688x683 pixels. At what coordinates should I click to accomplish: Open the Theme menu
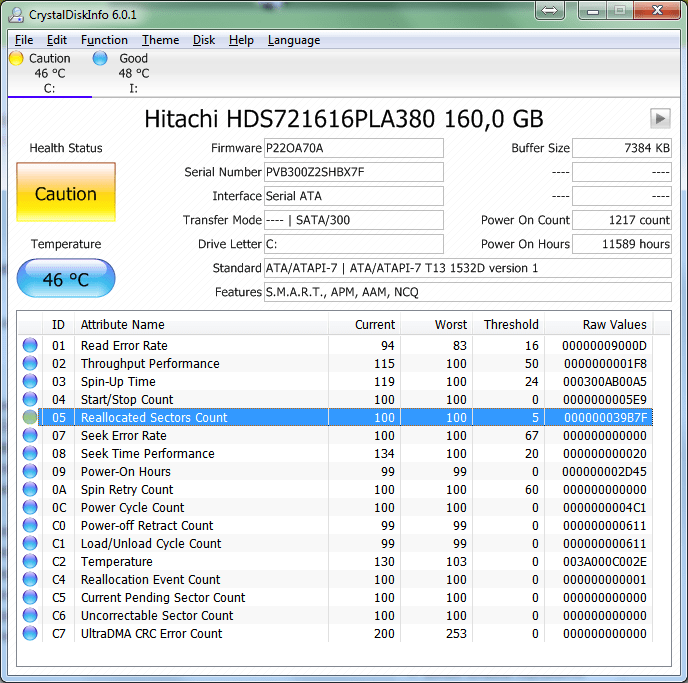[160, 40]
